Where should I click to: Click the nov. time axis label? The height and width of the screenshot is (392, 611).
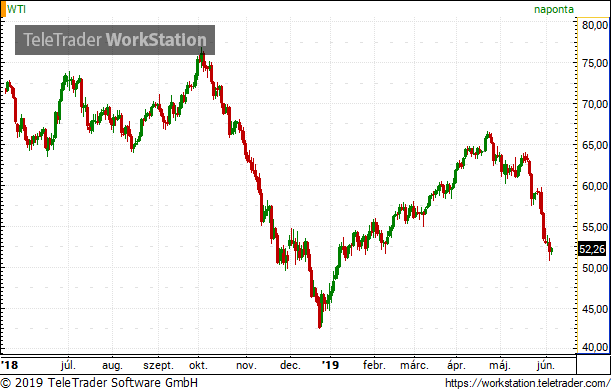[246, 366]
